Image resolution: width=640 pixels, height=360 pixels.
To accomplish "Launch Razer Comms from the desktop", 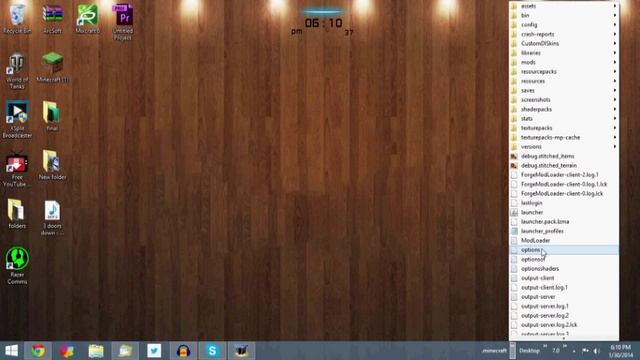I will coord(17,265).
